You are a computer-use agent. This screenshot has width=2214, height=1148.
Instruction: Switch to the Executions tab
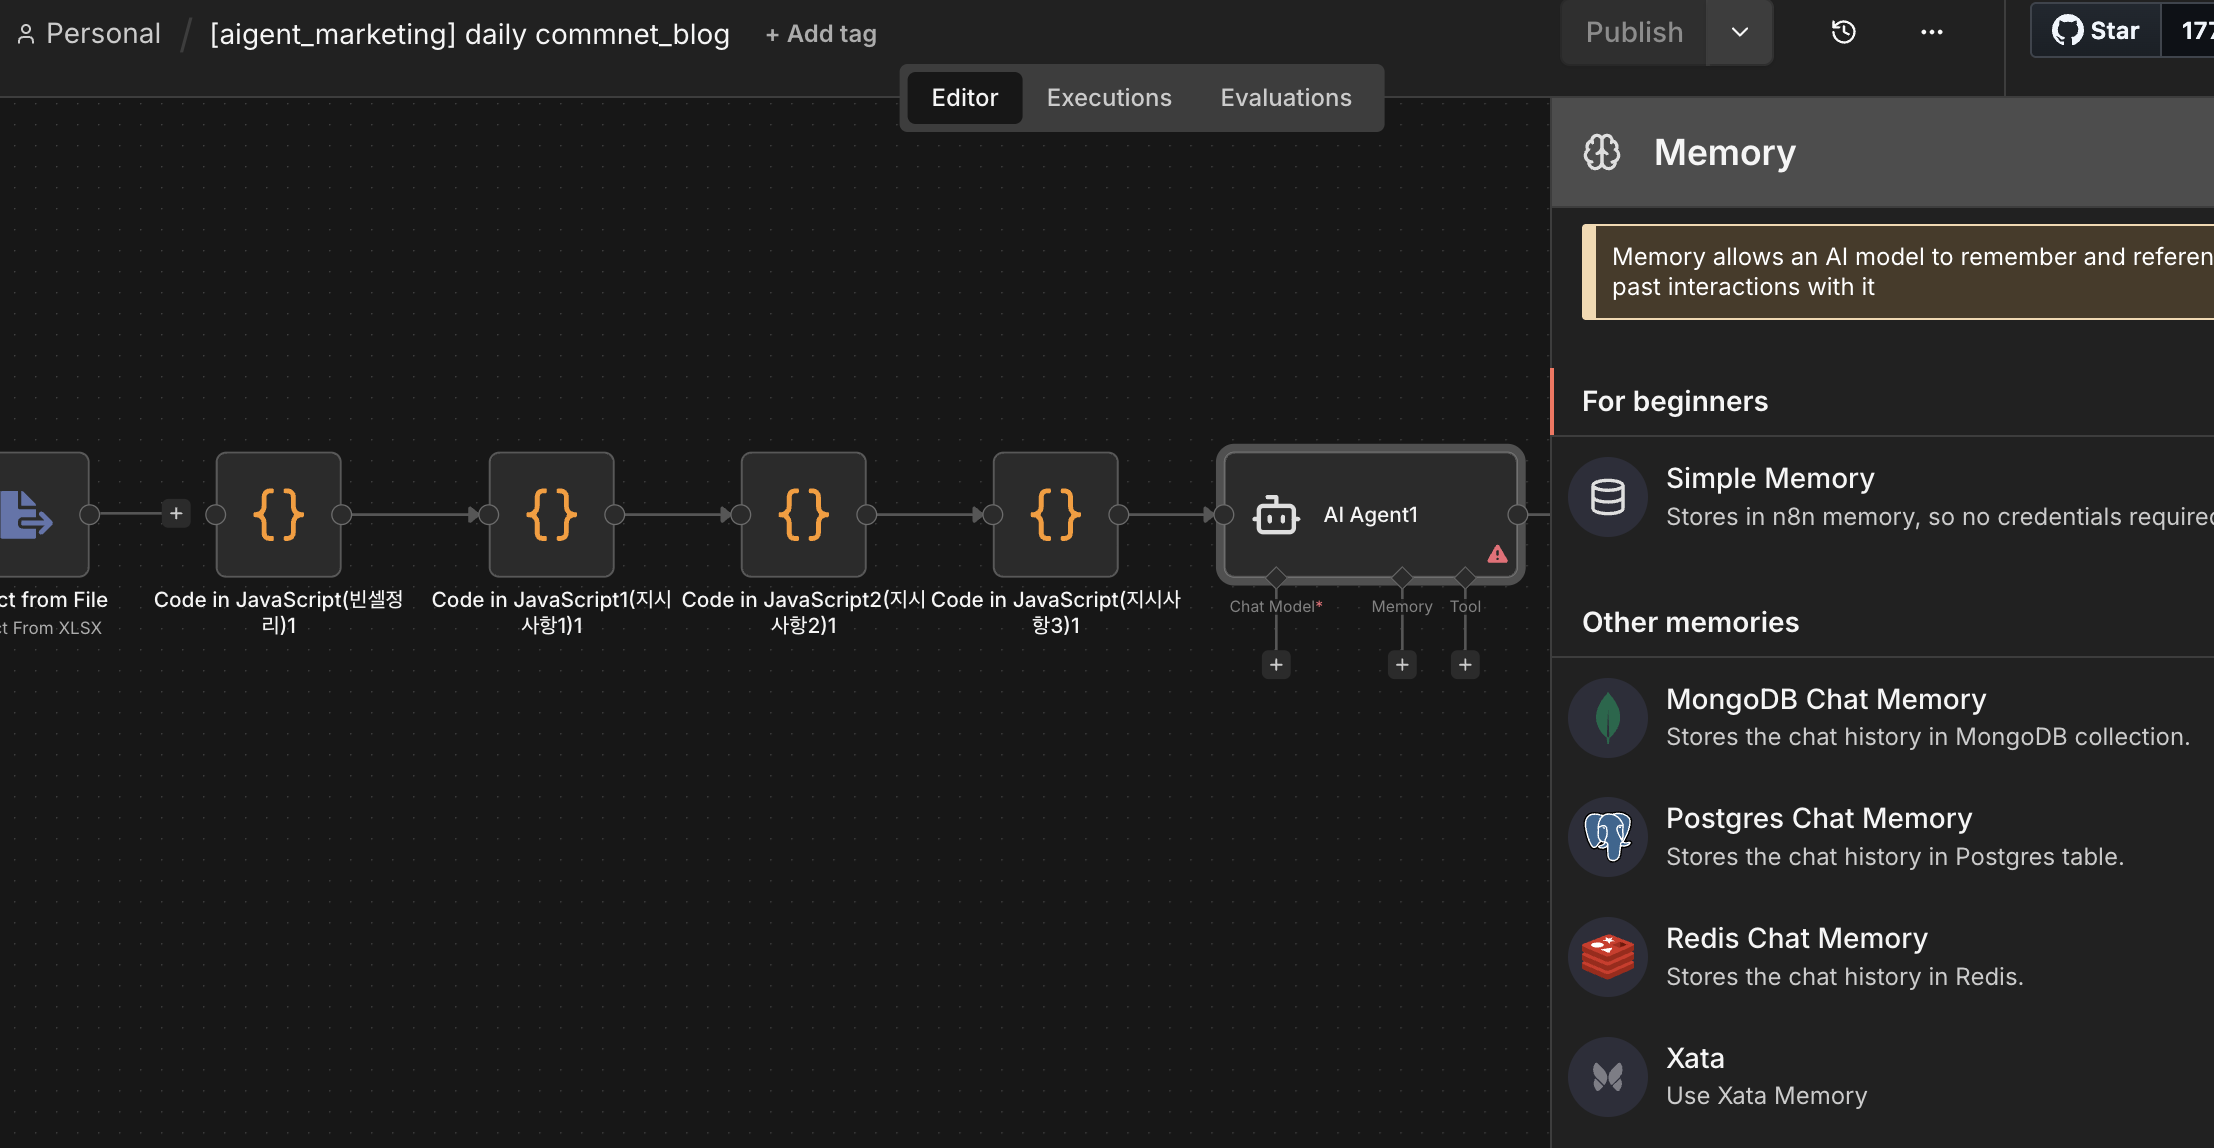(x=1108, y=97)
